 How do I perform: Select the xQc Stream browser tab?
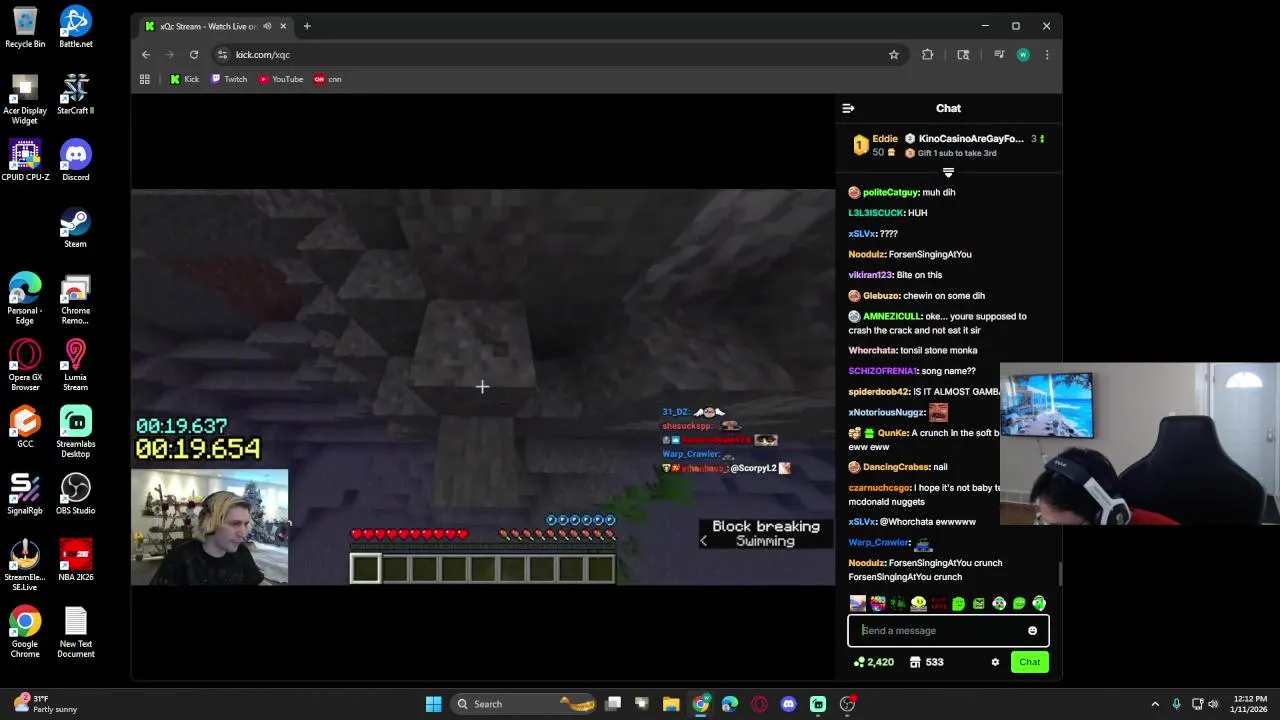point(215,26)
